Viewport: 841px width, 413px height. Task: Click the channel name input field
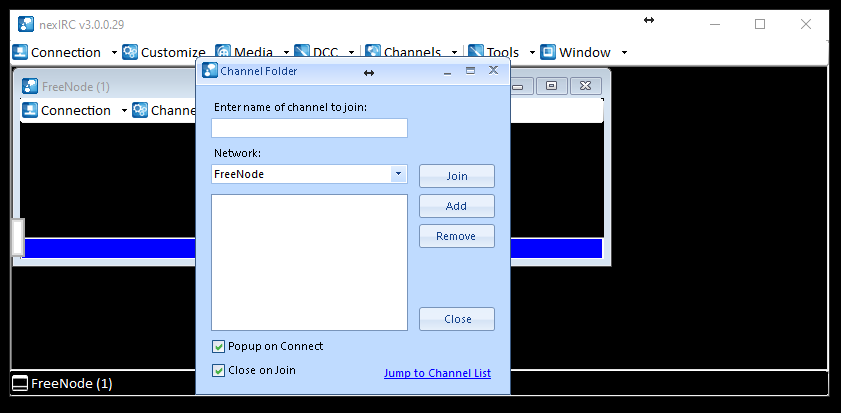309,128
